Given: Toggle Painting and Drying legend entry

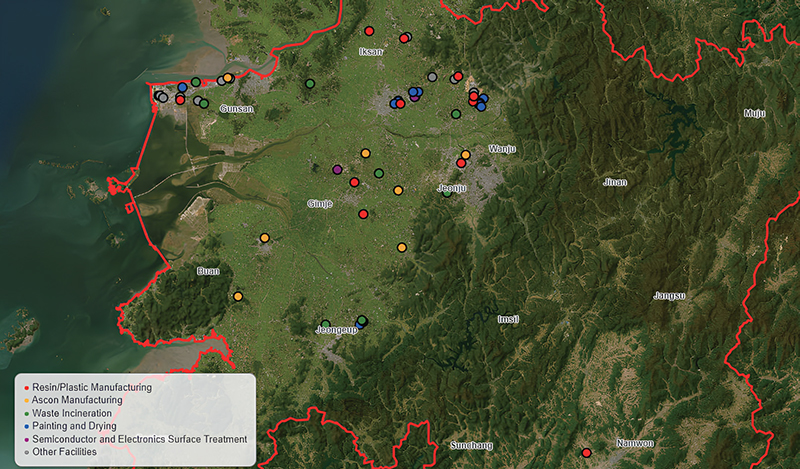Looking at the screenshot, I should pyautogui.click(x=70, y=426).
